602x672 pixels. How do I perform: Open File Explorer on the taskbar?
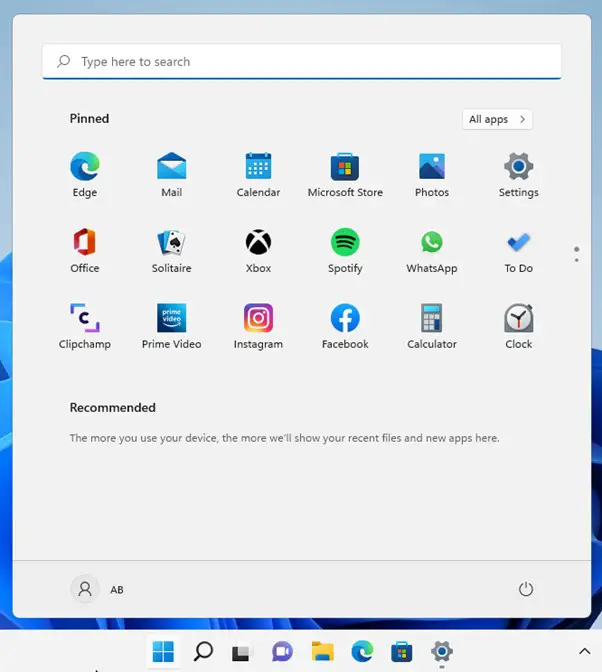322,651
